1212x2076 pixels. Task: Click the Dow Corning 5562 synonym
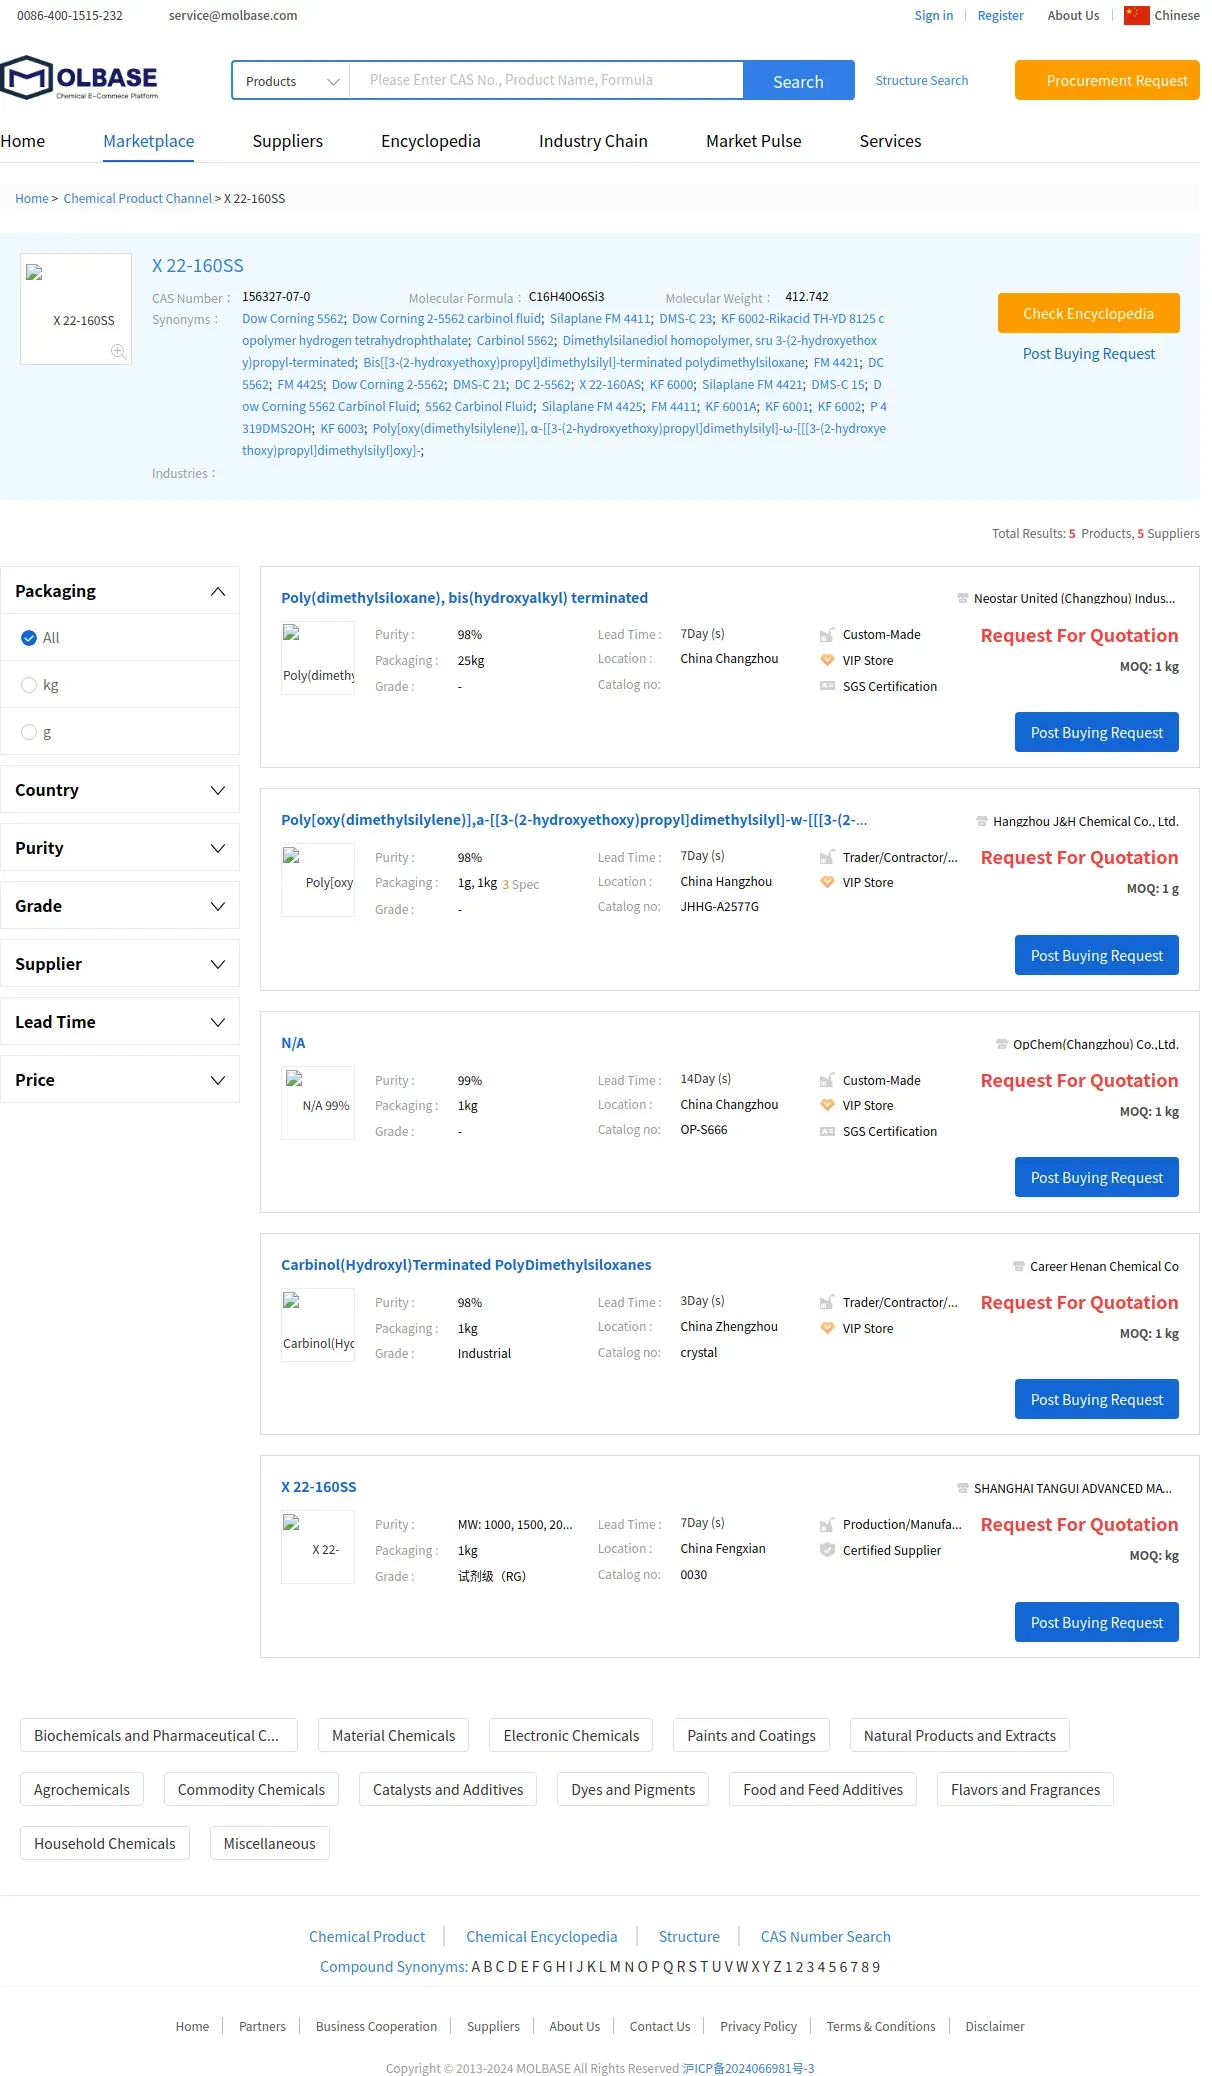coord(293,318)
